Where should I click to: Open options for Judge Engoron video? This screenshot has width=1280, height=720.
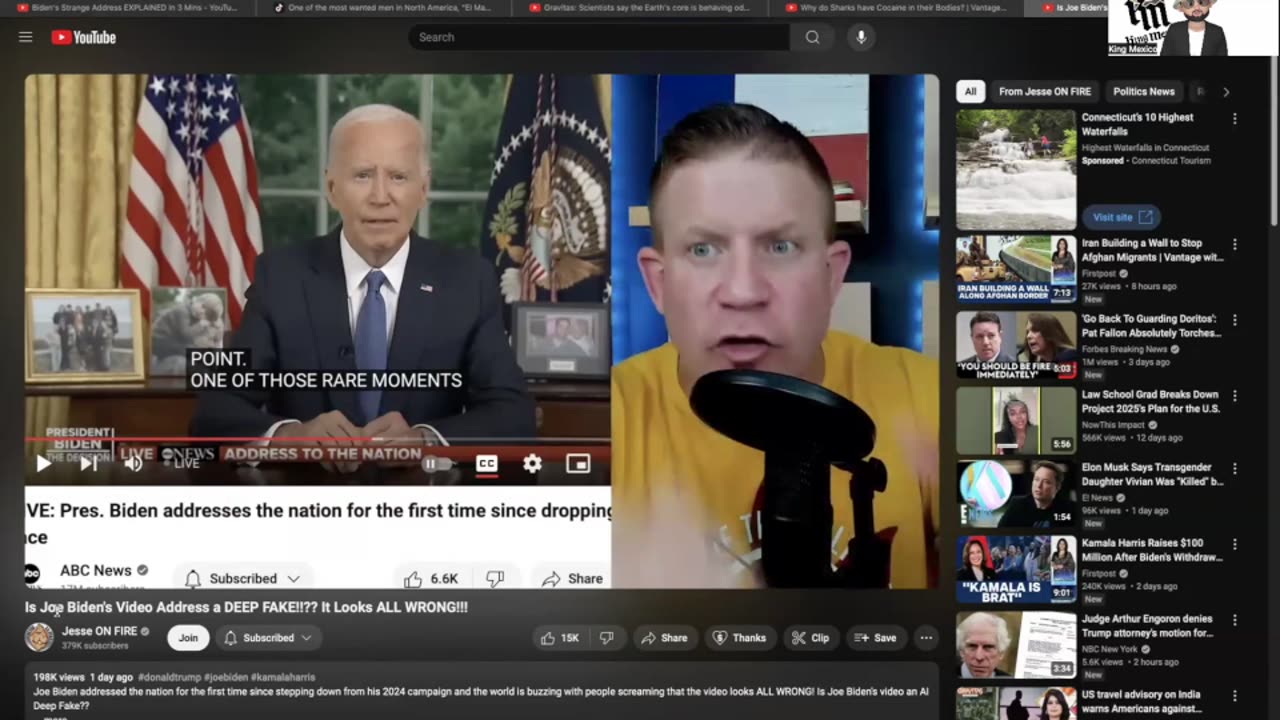coord(1234,620)
